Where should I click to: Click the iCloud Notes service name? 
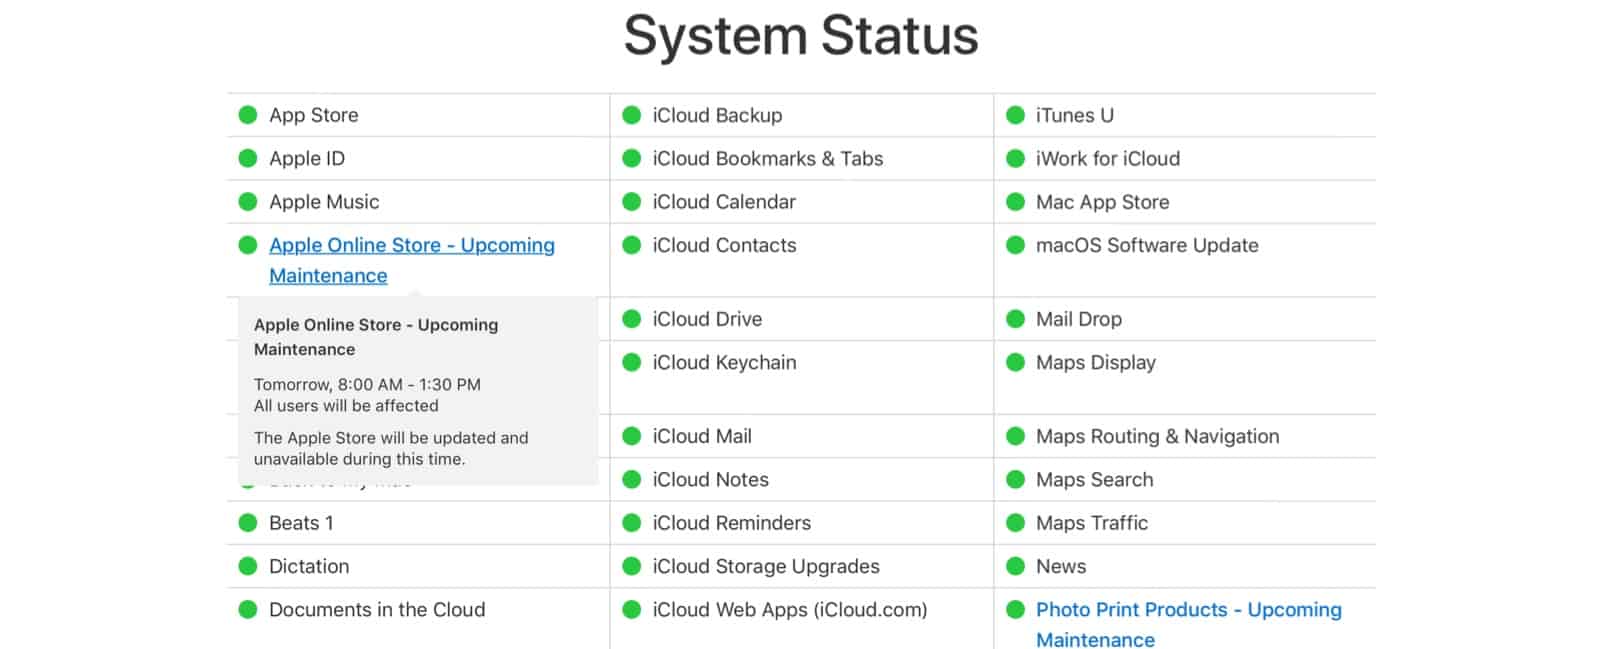(710, 479)
